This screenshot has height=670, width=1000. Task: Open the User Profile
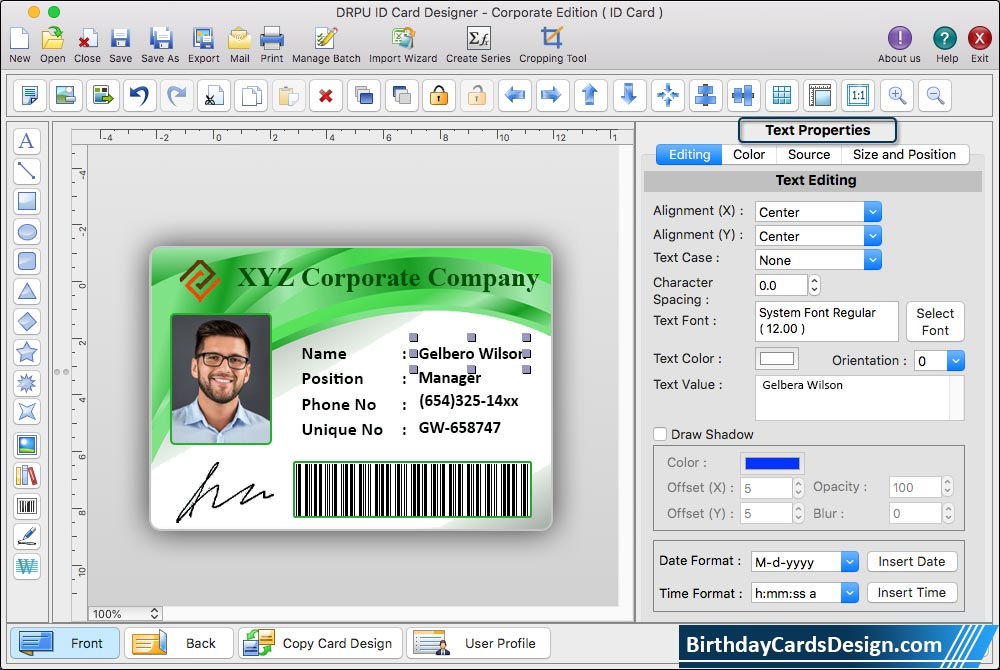tap(478, 643)
